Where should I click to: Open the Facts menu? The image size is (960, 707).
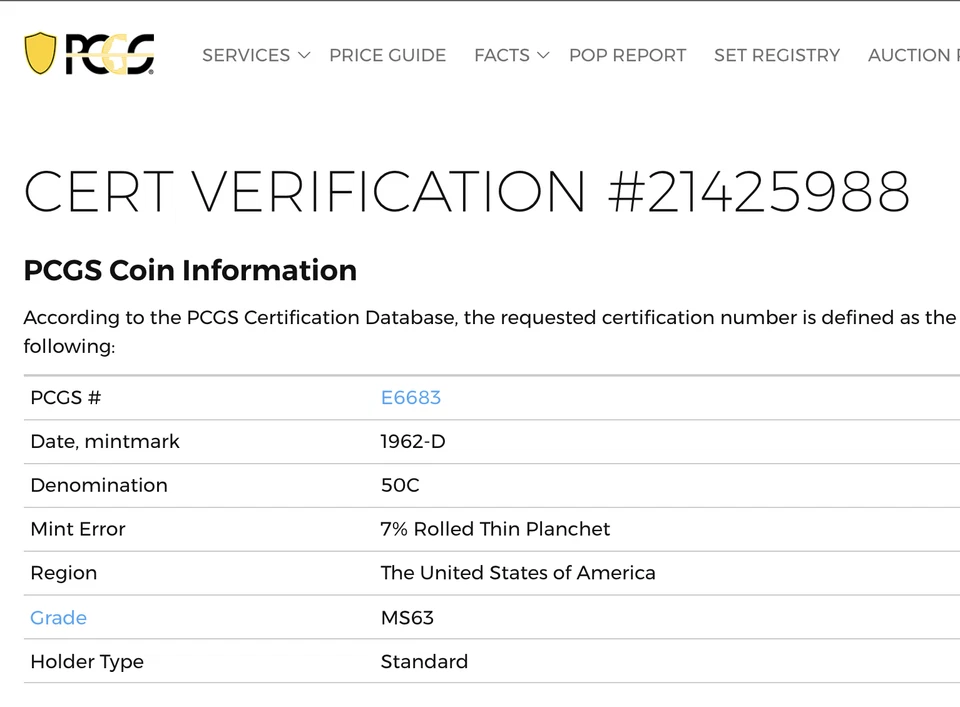coord(502,55)
